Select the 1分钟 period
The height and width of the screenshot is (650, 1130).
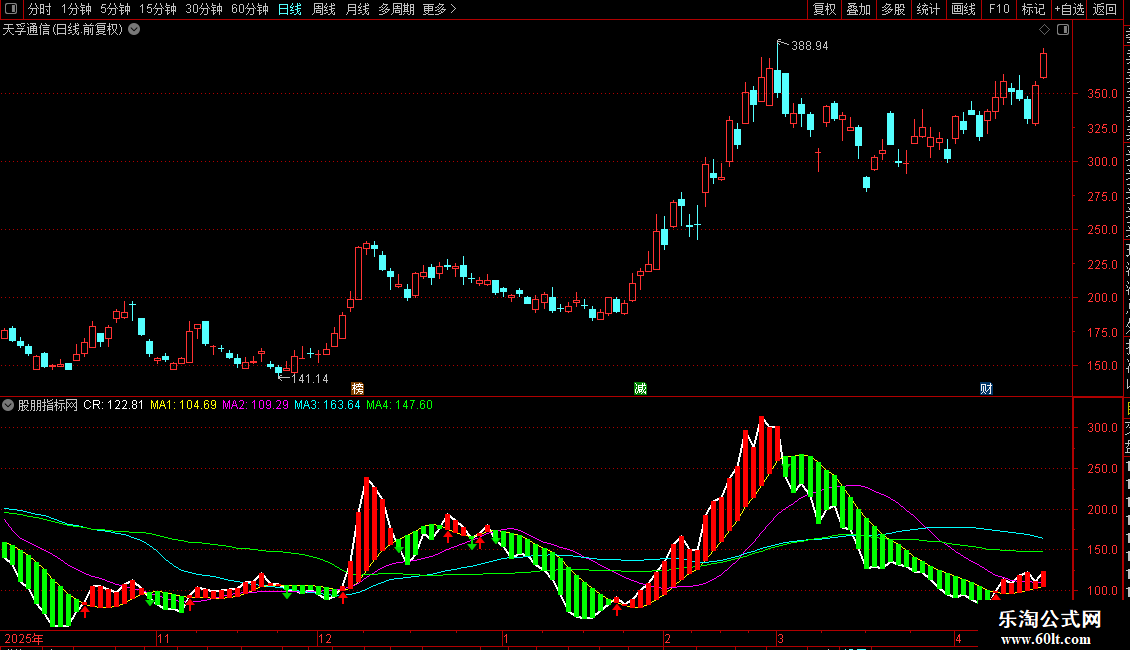(x=76, y=9)
